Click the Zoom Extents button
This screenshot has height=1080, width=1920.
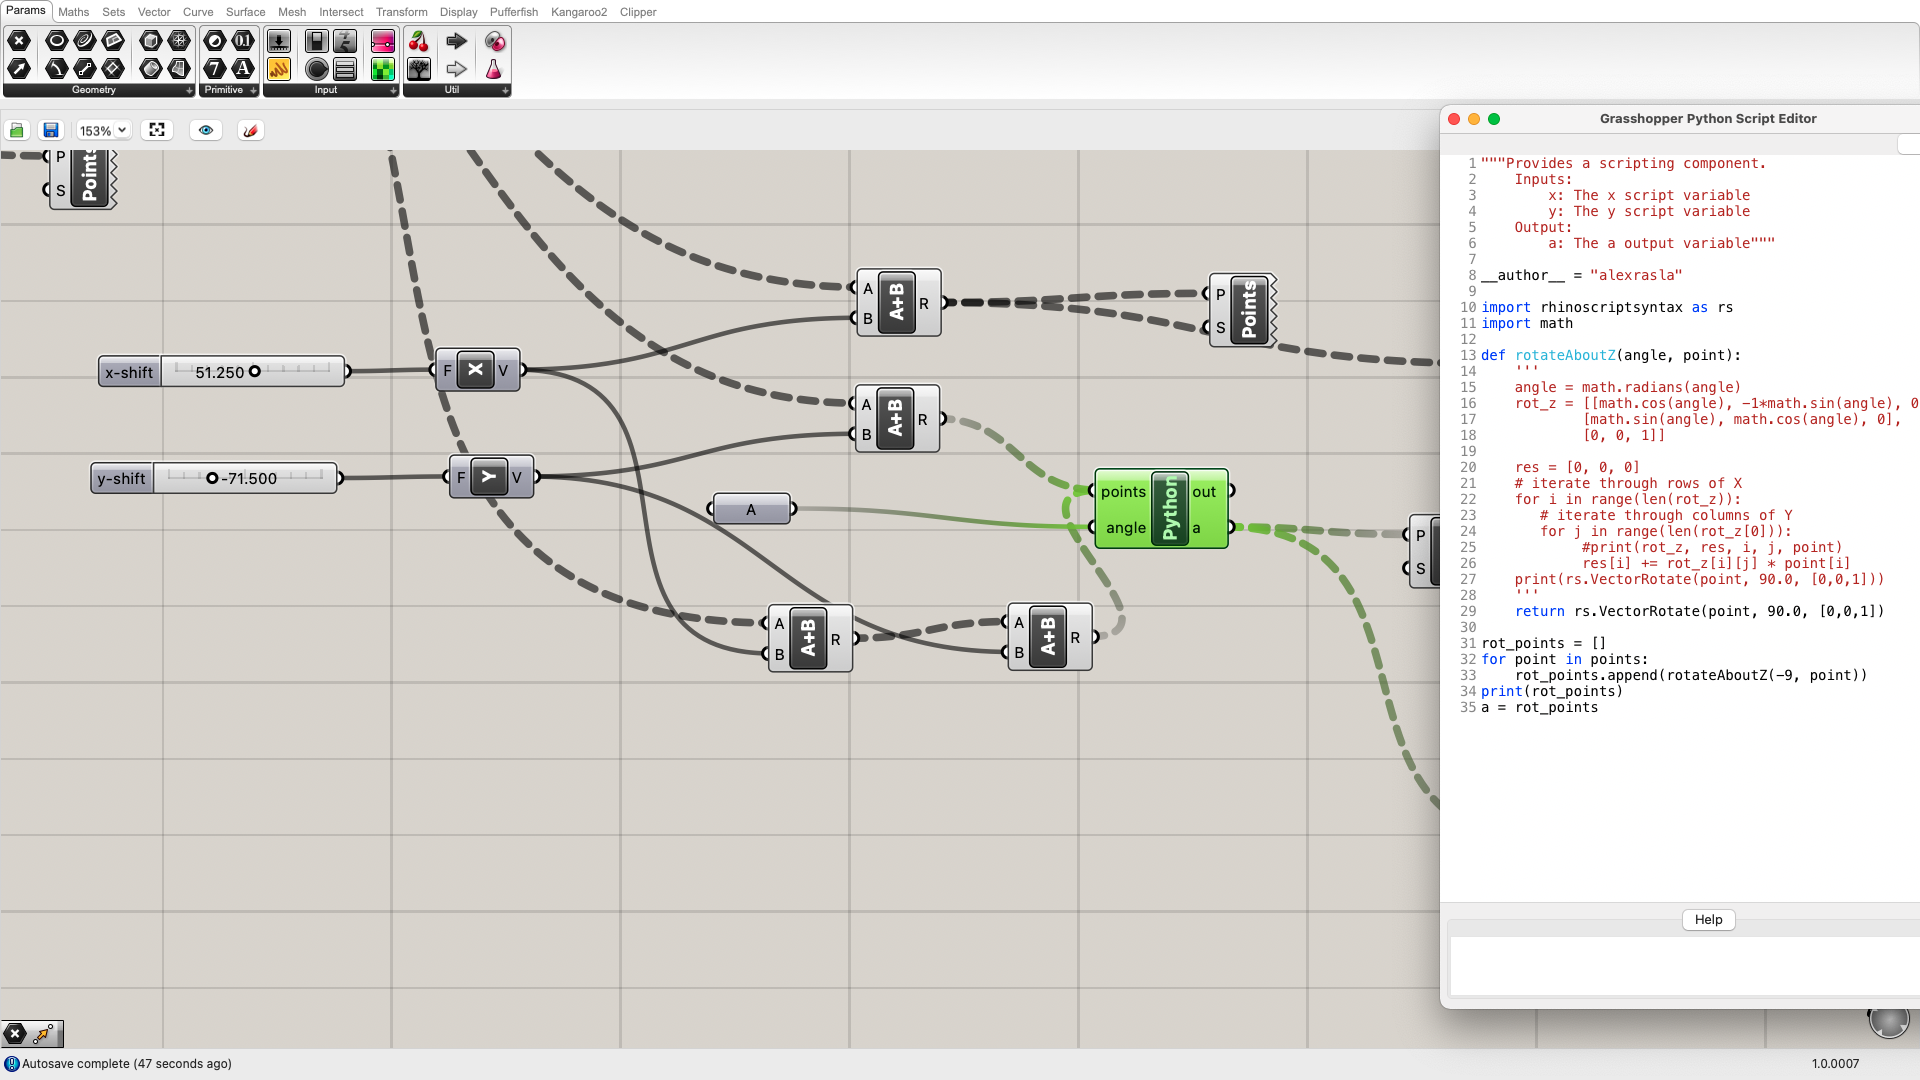click(x=157, y=130)
